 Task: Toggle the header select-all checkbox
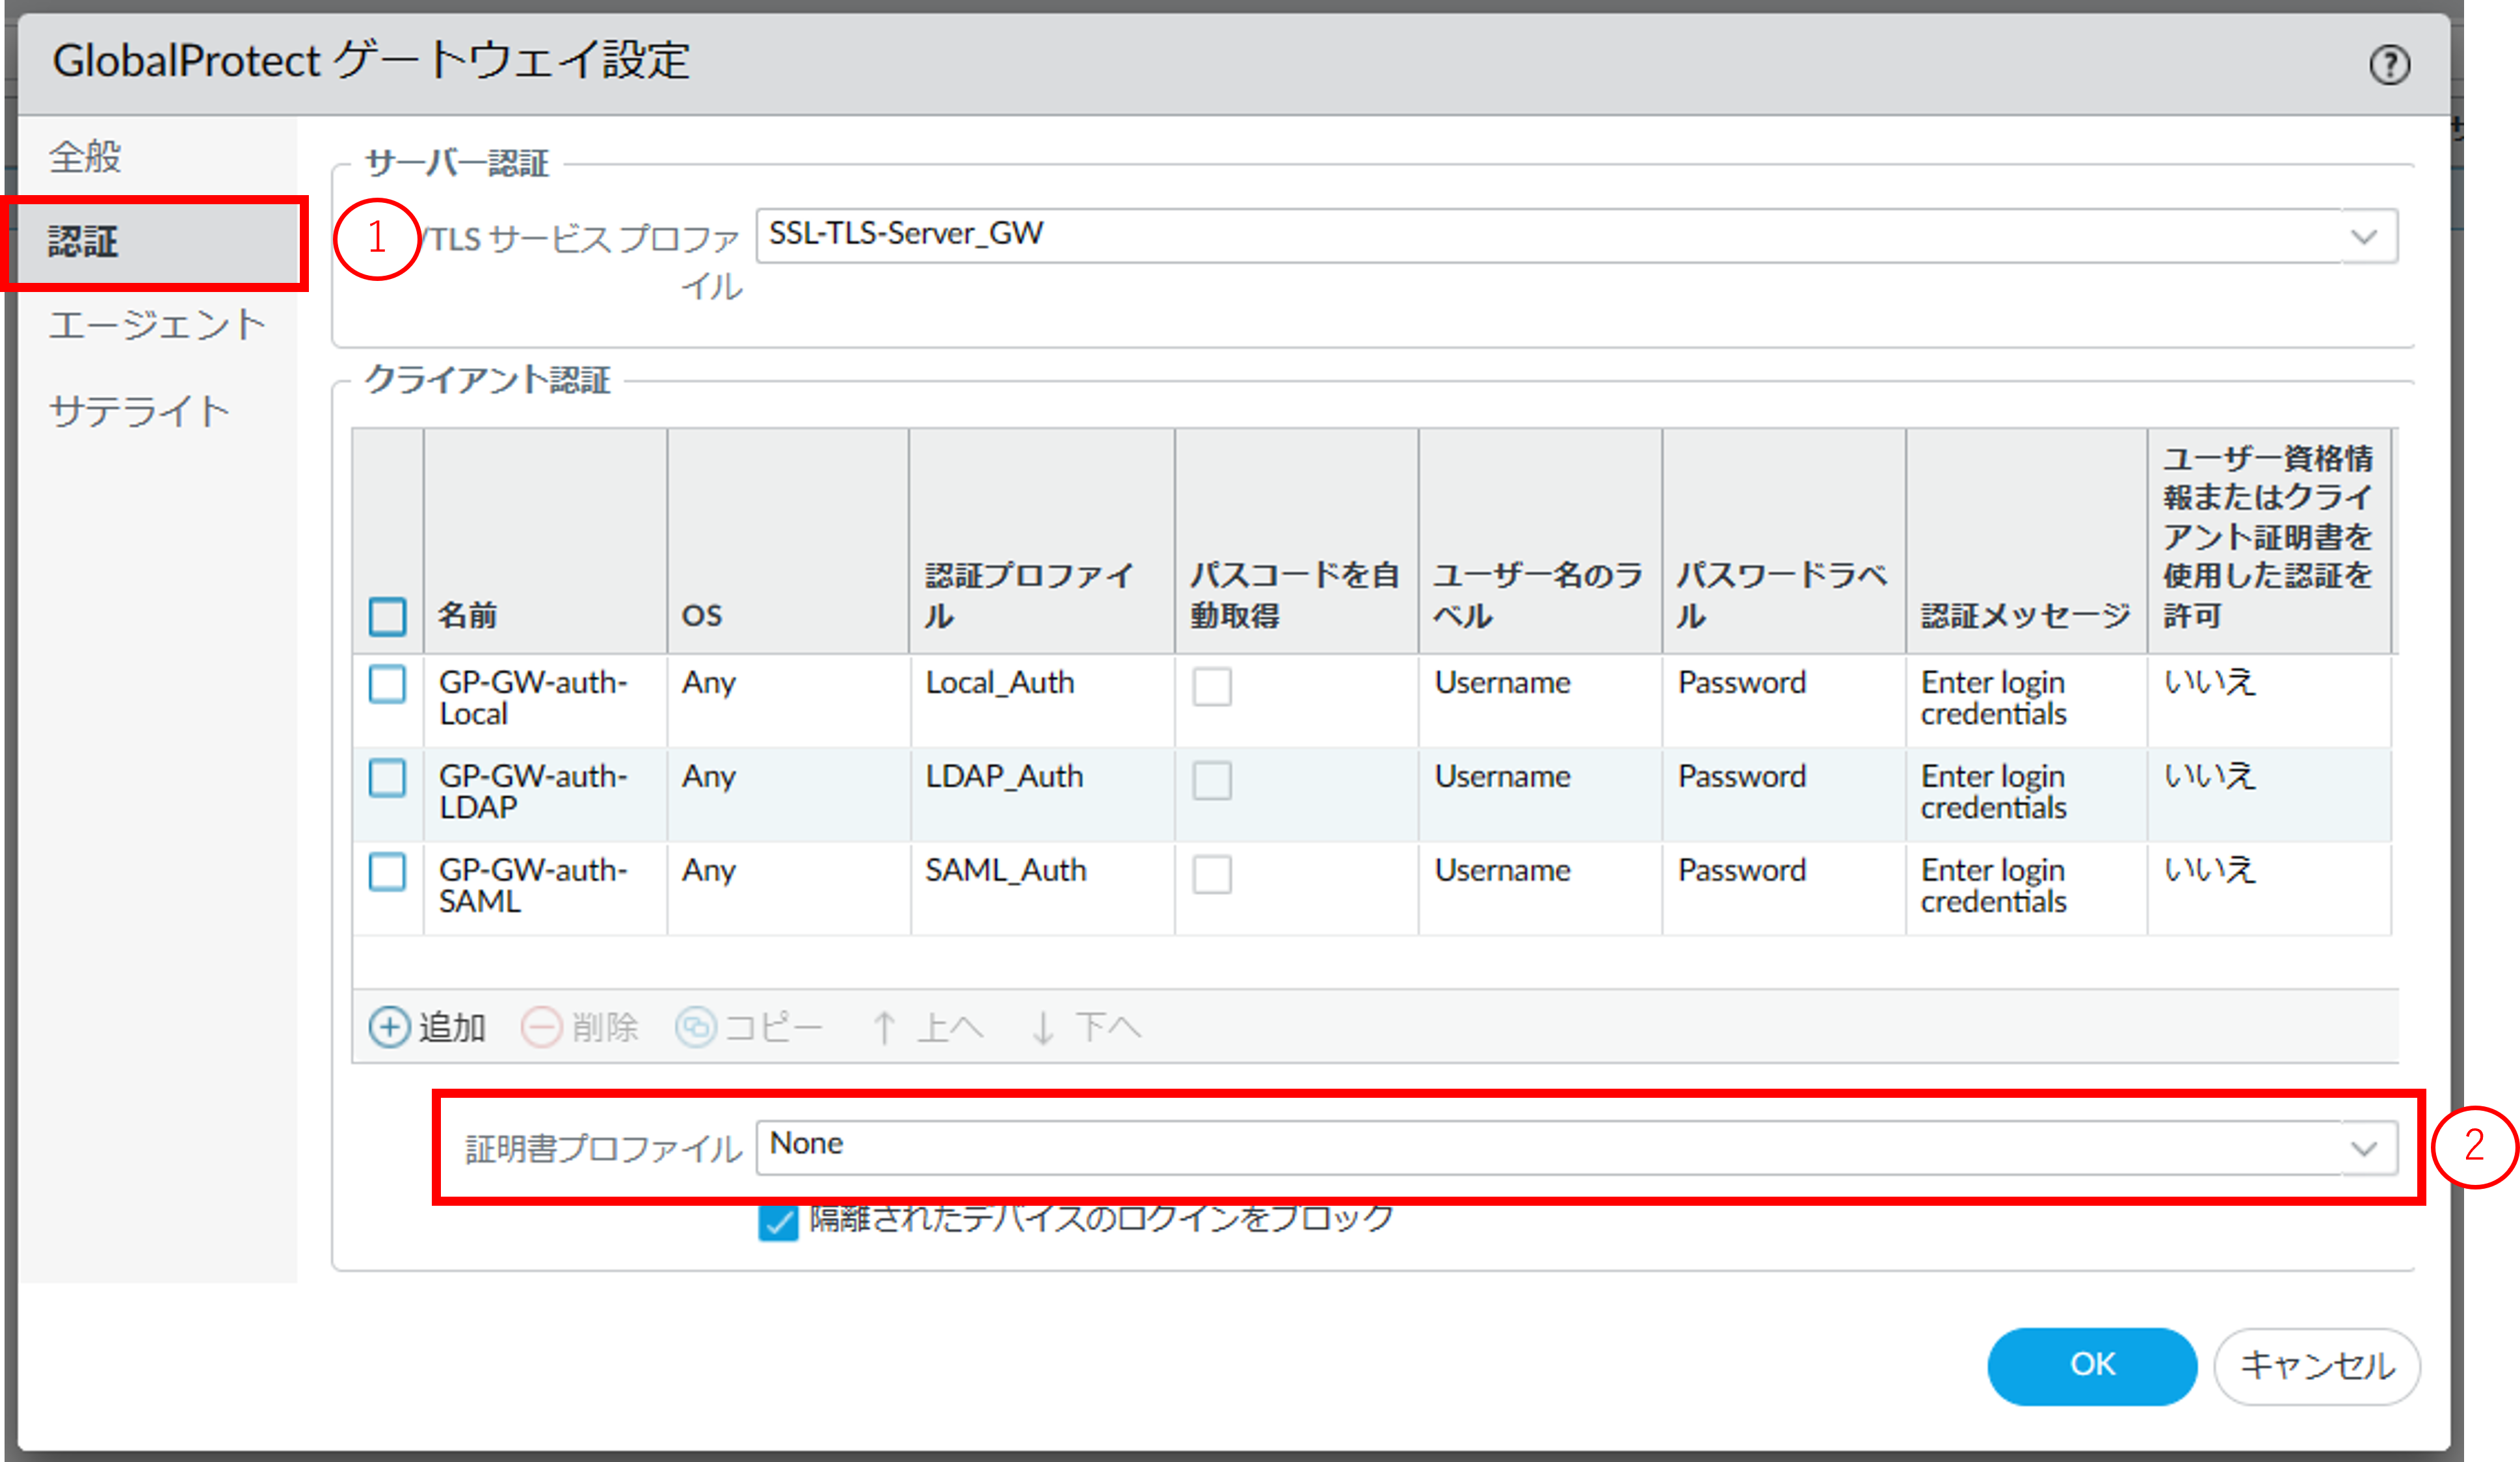(x=387, y=616)
